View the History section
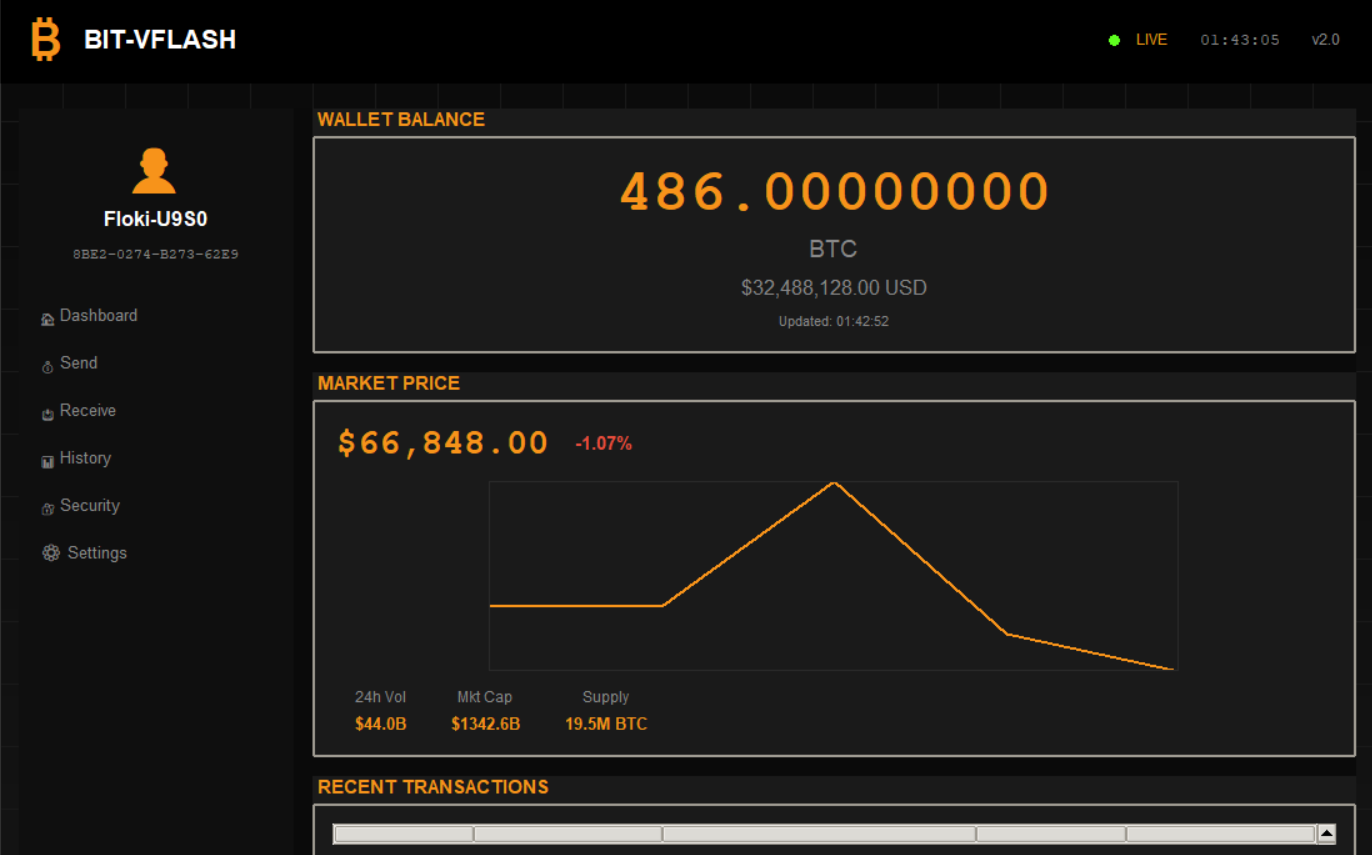The width and height of the screenshot is (1372, 855). click(85, 458)
